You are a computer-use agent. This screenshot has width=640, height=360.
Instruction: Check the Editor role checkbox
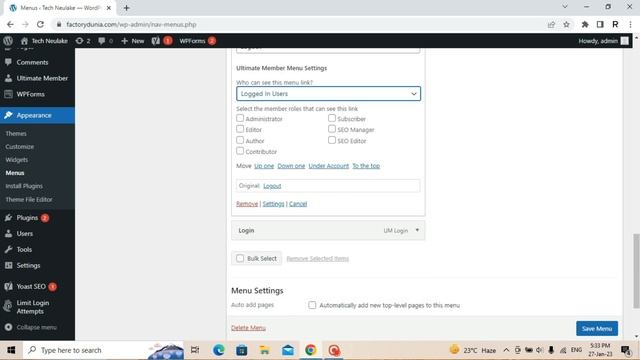pyautogui.click(x=240, y=129)
